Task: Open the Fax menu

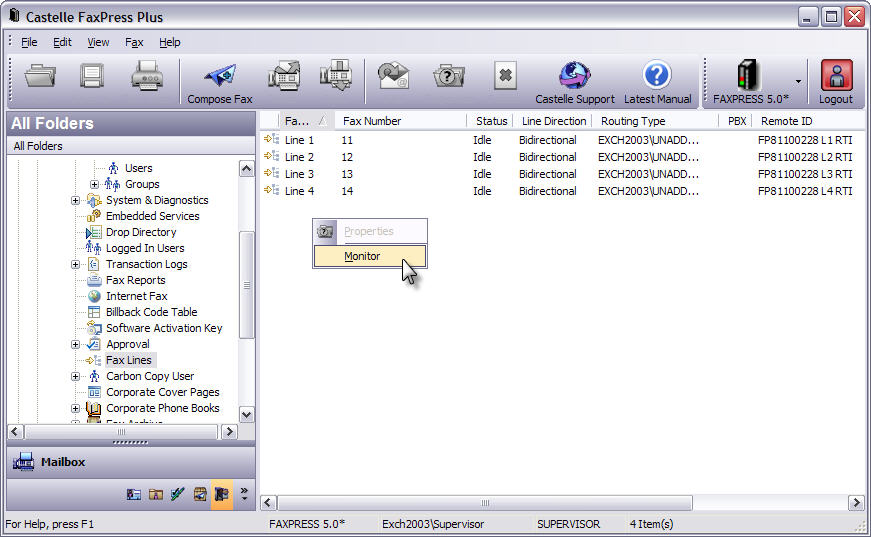Action: point(134,42)
